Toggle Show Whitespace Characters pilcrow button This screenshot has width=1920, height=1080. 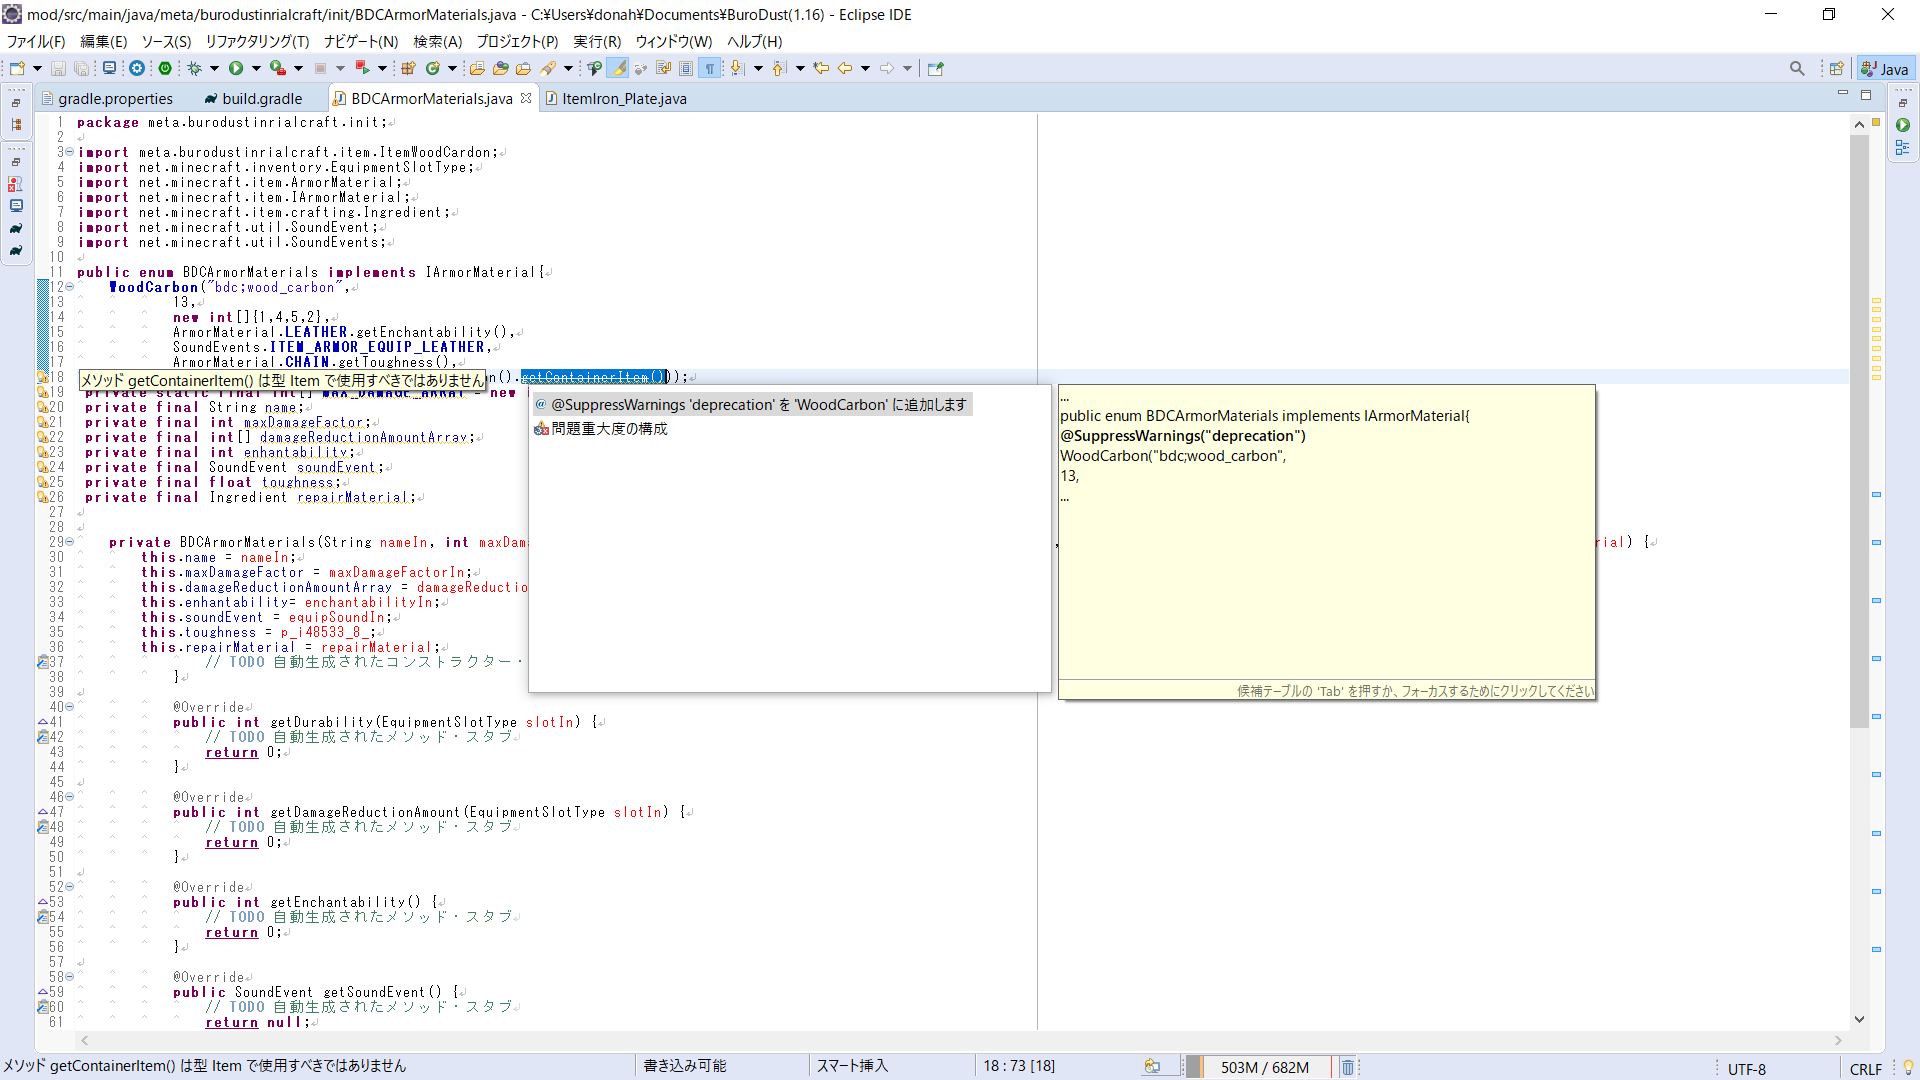click(x=709, y=68)
